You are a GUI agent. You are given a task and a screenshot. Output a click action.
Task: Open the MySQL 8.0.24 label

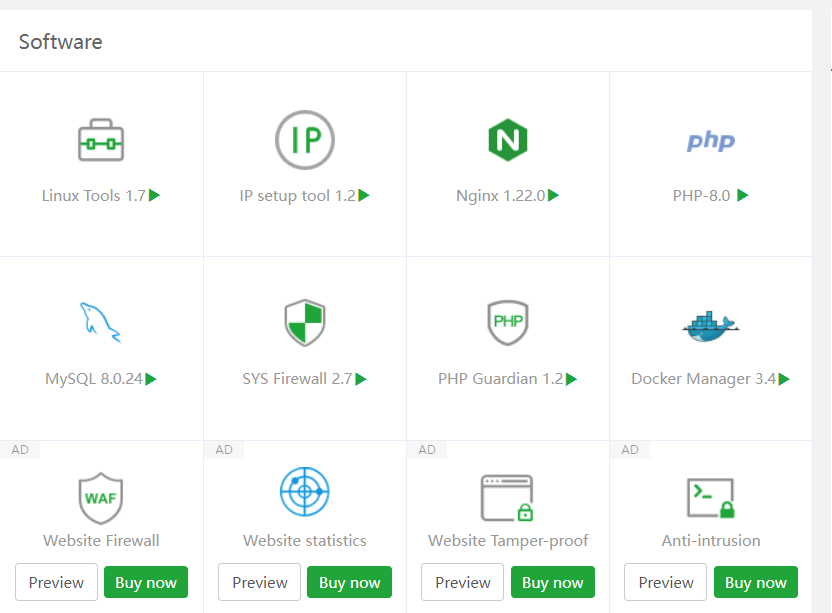[x=94, y=379]
